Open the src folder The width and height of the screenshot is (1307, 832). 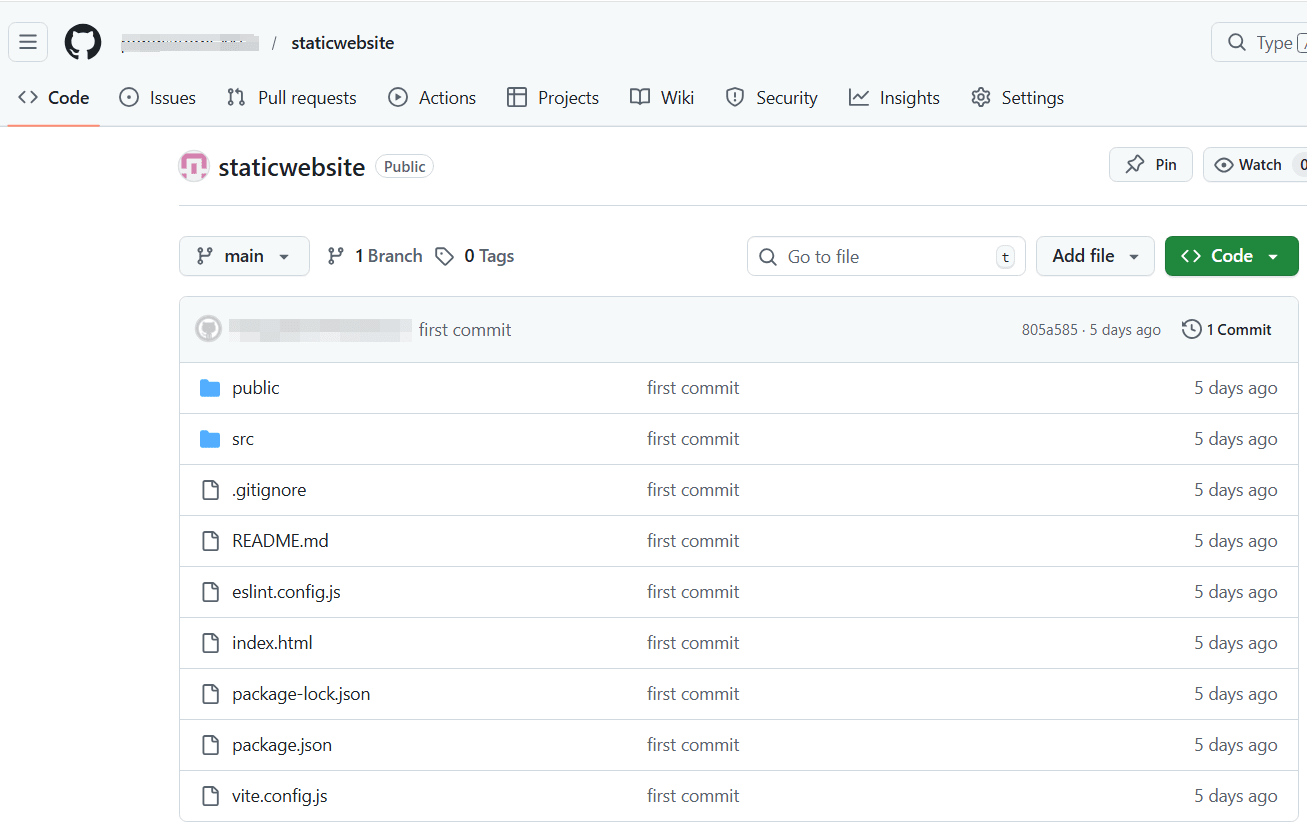click(x=242, y=439)
